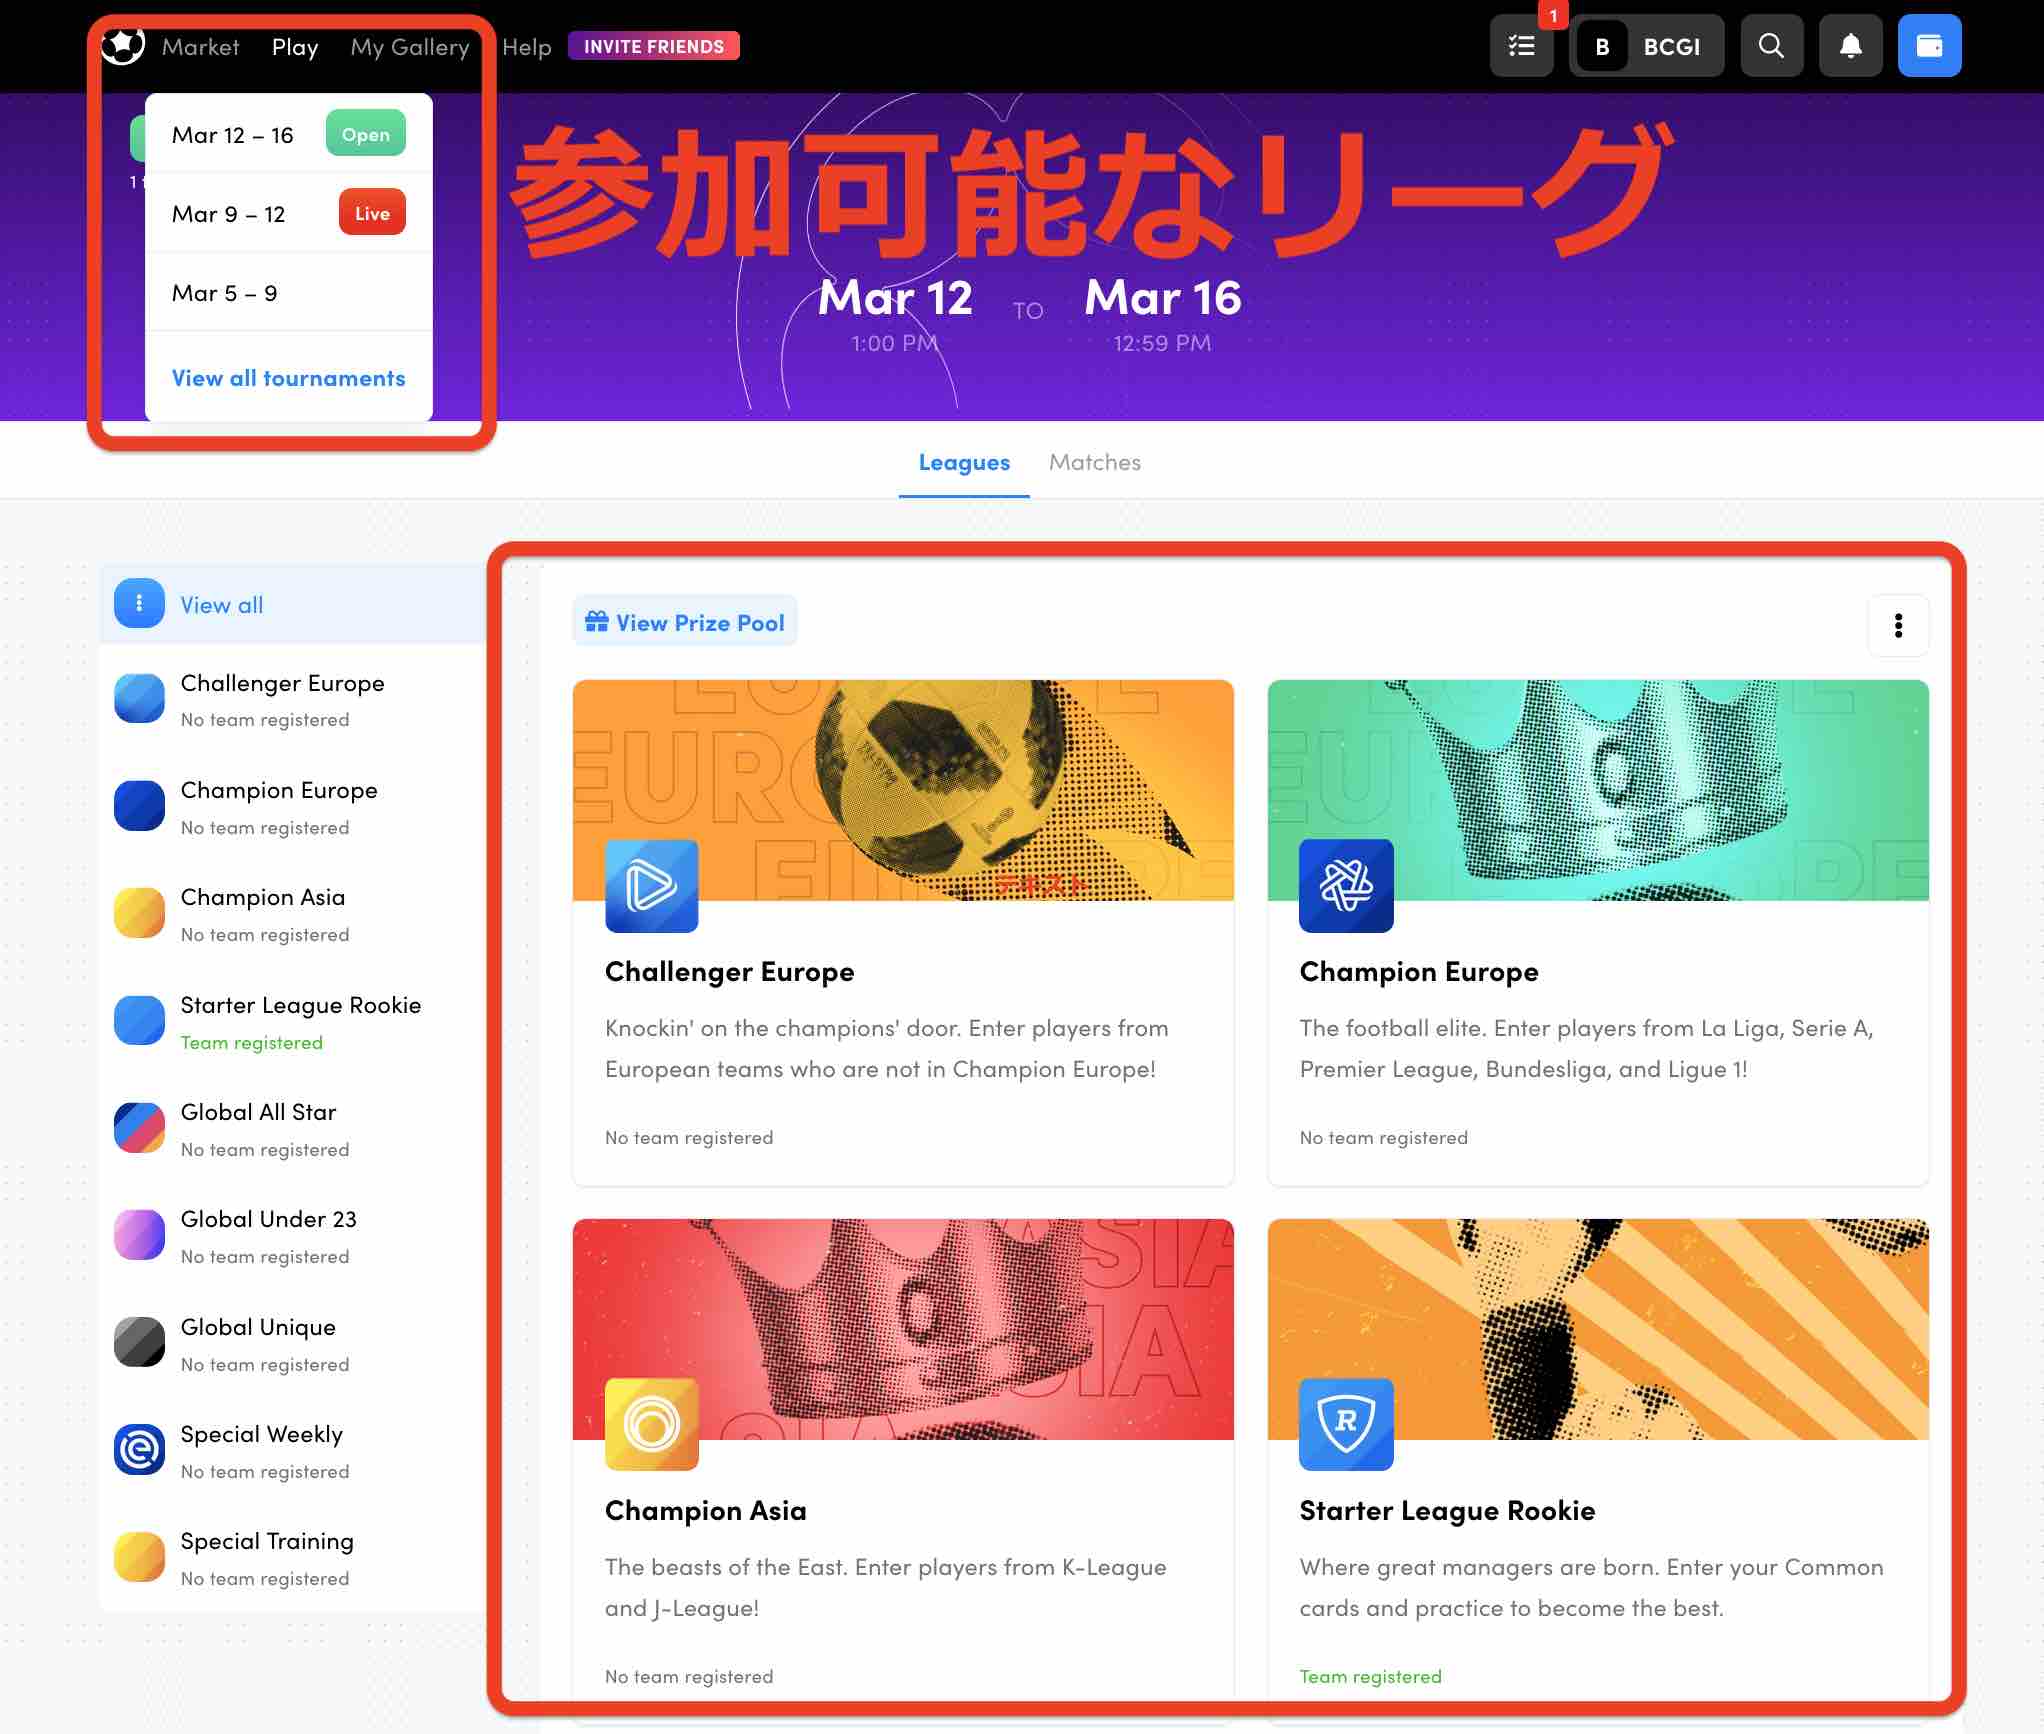
Task: Click the Special Training sidebar icon
Action: coord(139,1557)
